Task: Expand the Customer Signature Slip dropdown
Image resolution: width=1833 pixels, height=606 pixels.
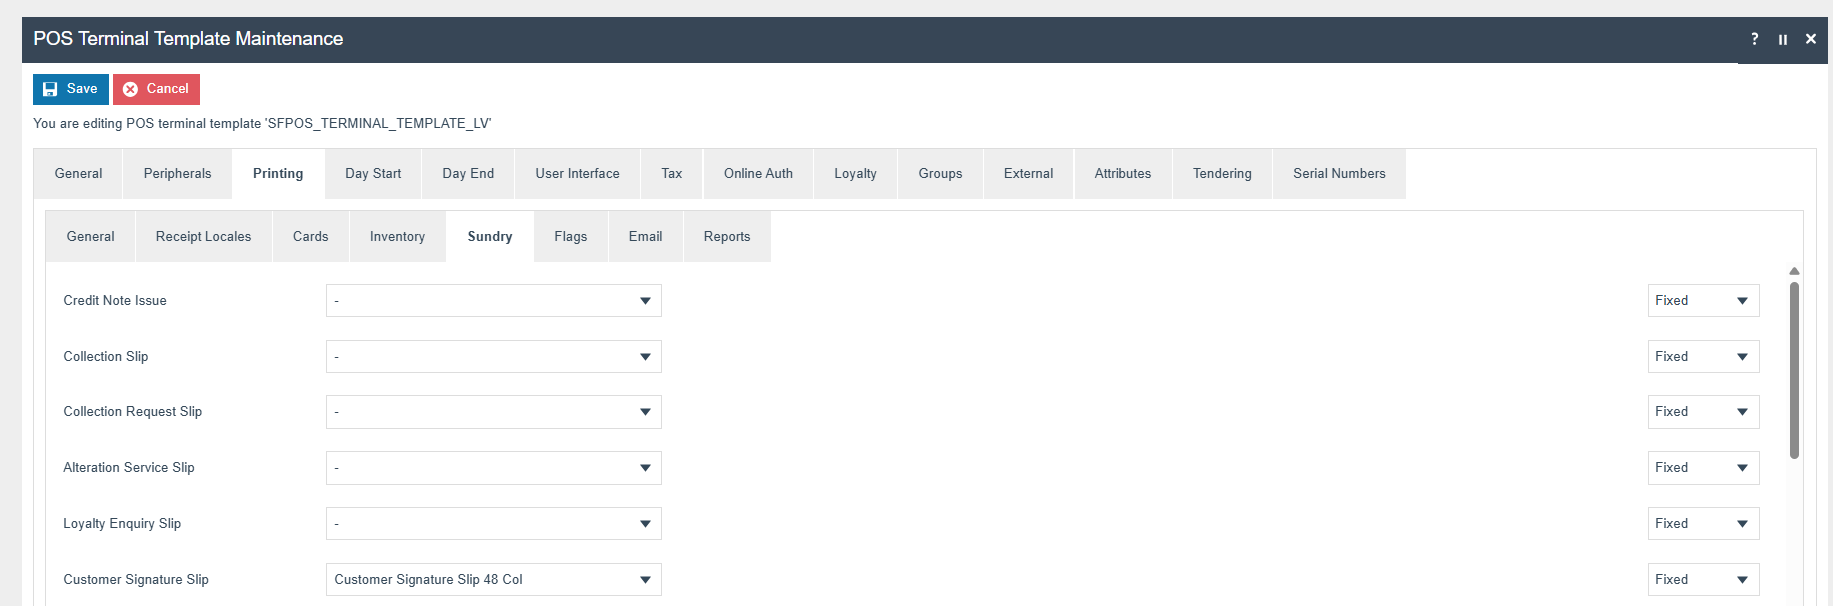Action: point(493,580)
